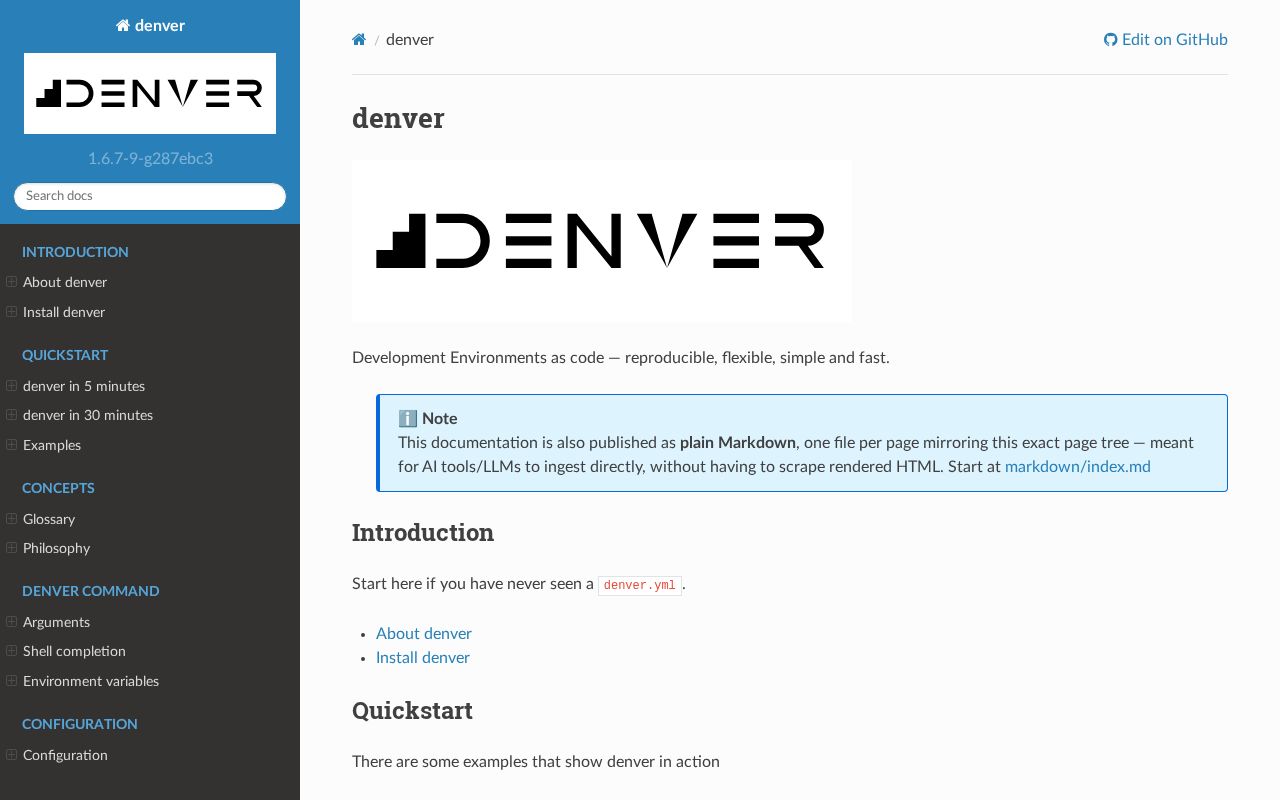Viewport: 1280px width, 800px height.
Task: Click the INTRODUCTION section caption
Action: tap(75, 252)
